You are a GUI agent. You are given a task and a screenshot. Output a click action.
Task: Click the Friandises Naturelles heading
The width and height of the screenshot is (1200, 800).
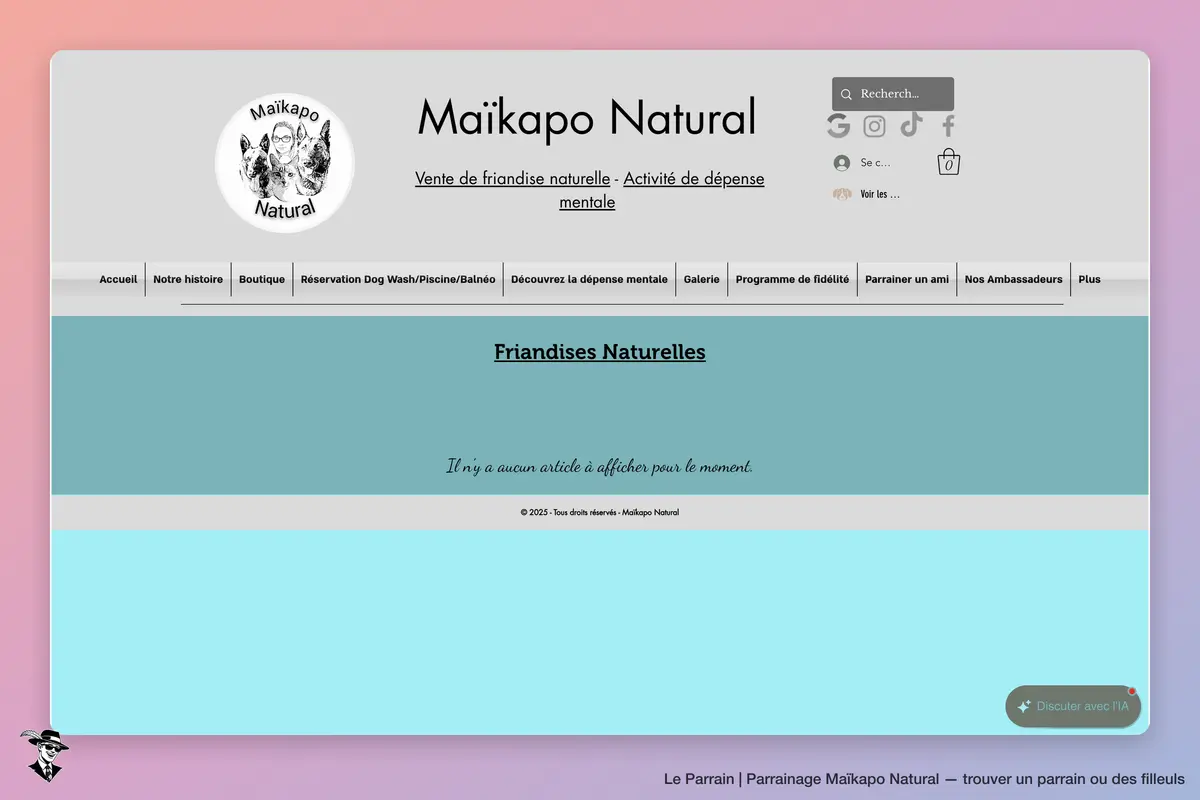[x=600, y=352]
